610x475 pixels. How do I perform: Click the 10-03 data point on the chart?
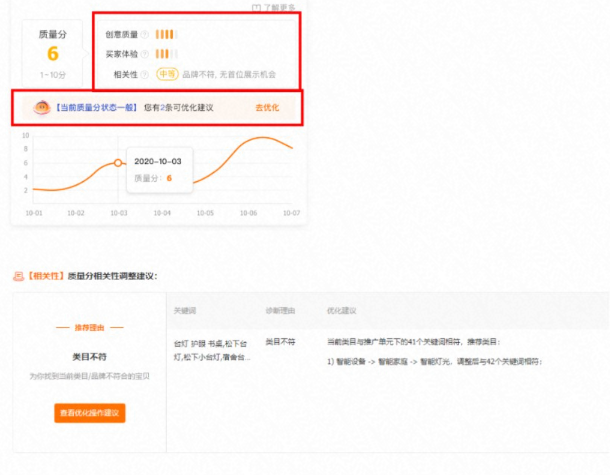[118, 163]
